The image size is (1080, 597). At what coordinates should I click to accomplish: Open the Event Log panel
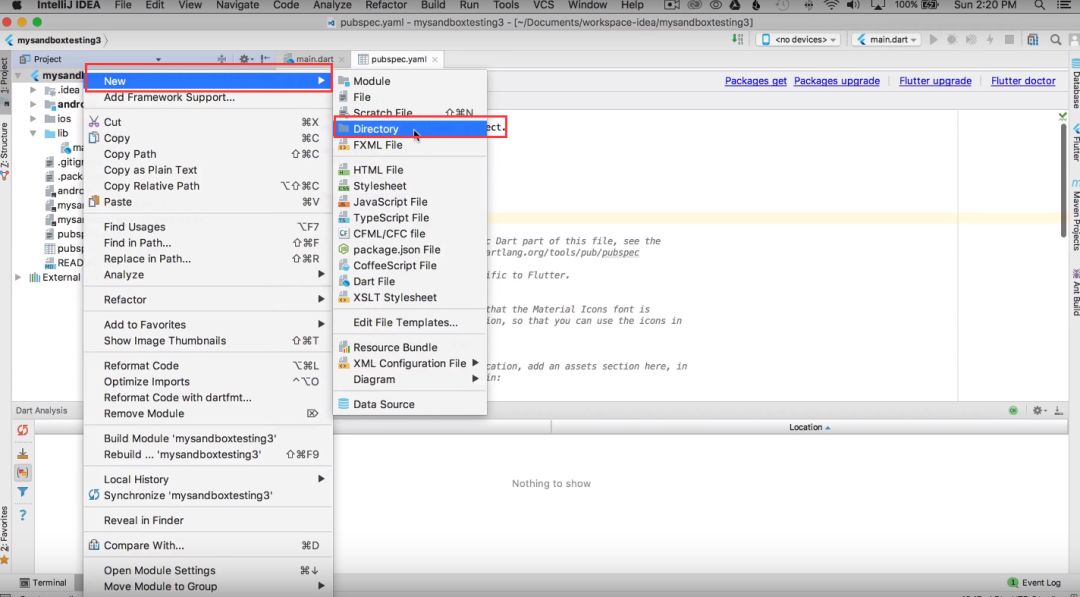[1034, 583]
